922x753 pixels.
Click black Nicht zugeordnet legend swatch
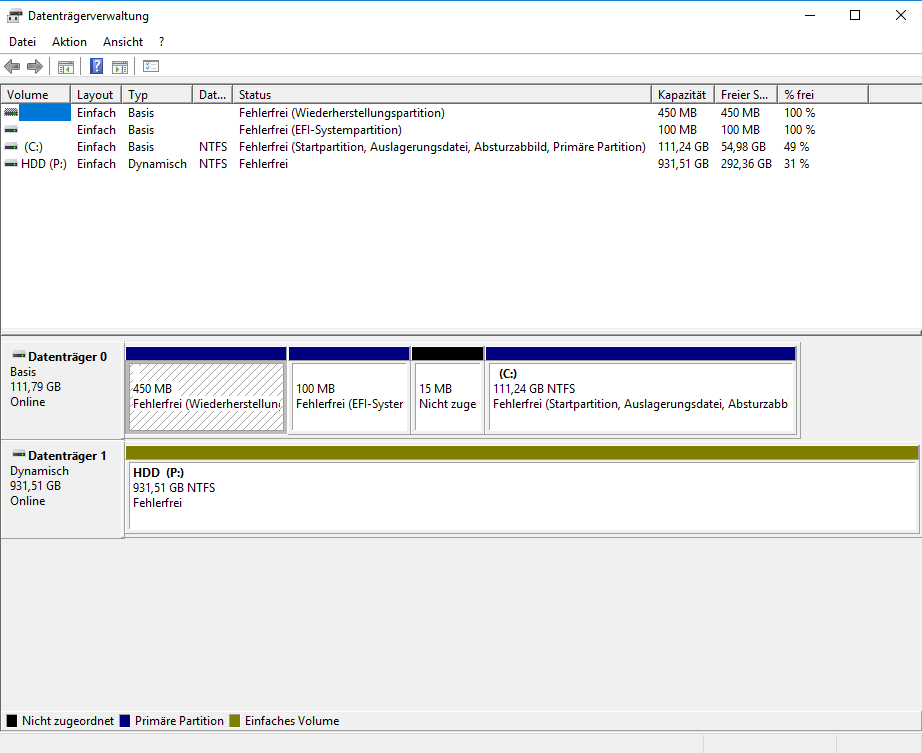point(12,721)
